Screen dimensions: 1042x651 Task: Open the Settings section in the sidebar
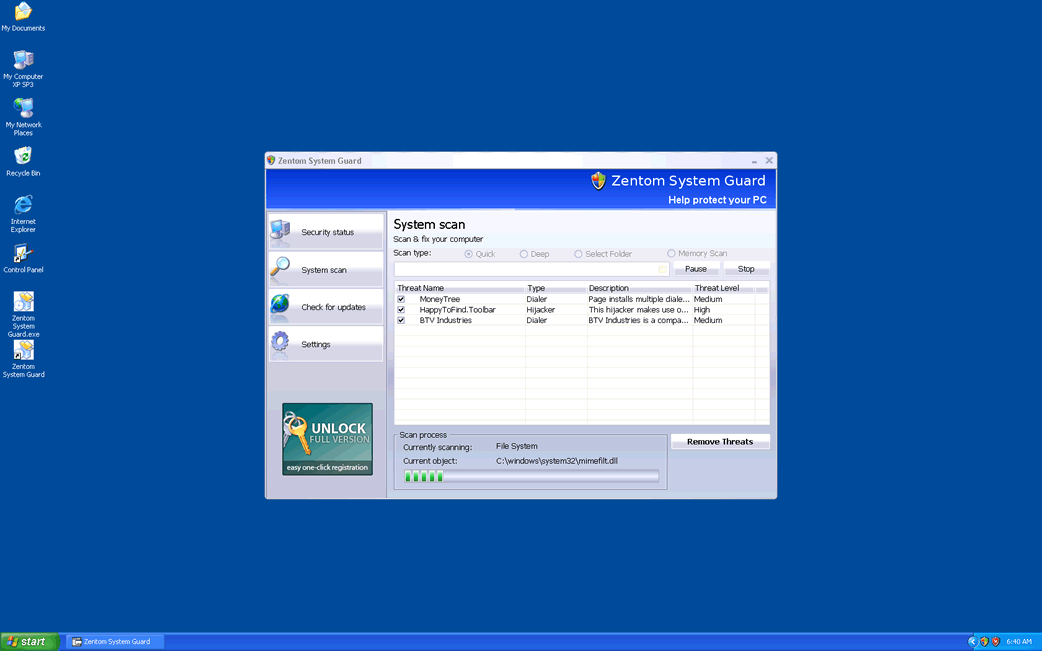(326, 344)
